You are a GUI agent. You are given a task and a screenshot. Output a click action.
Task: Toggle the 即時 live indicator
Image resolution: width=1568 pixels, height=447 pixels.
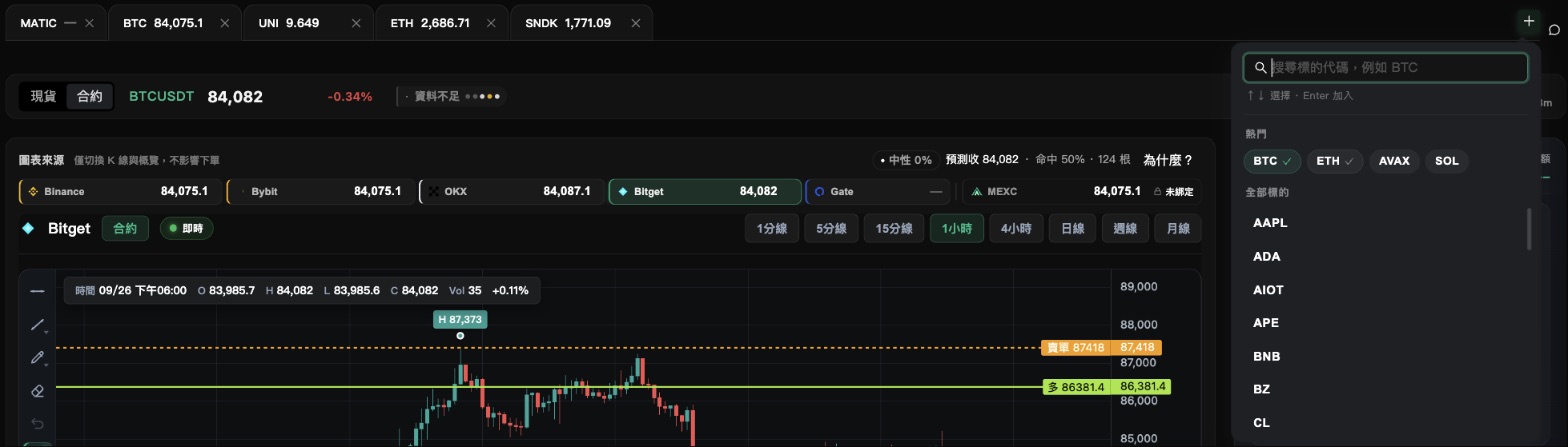(x=186, y=229)
